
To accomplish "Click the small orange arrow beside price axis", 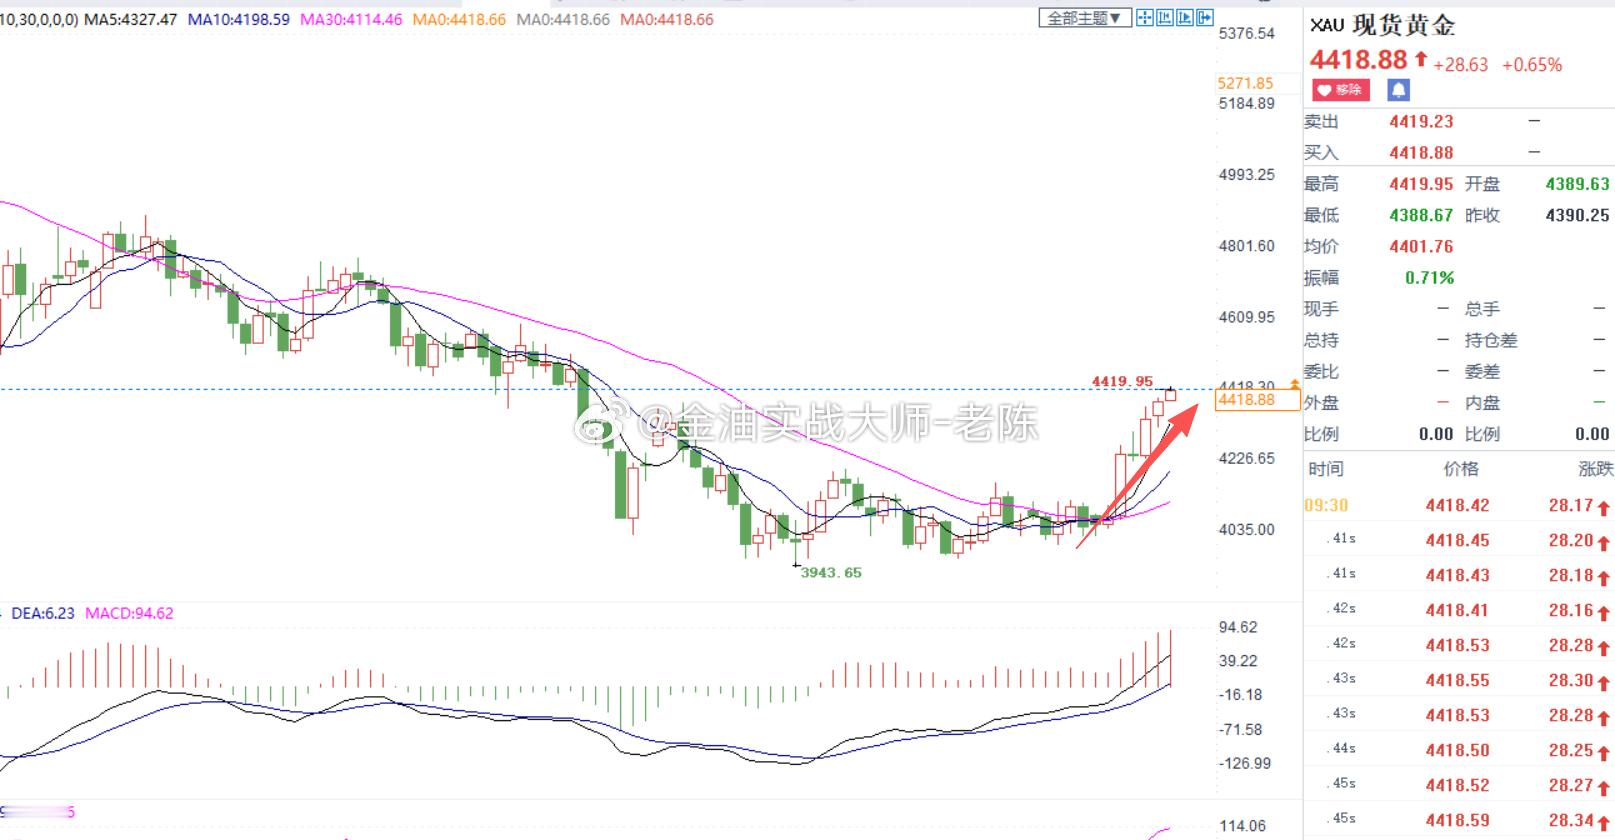I will (x=1295, y=384).
